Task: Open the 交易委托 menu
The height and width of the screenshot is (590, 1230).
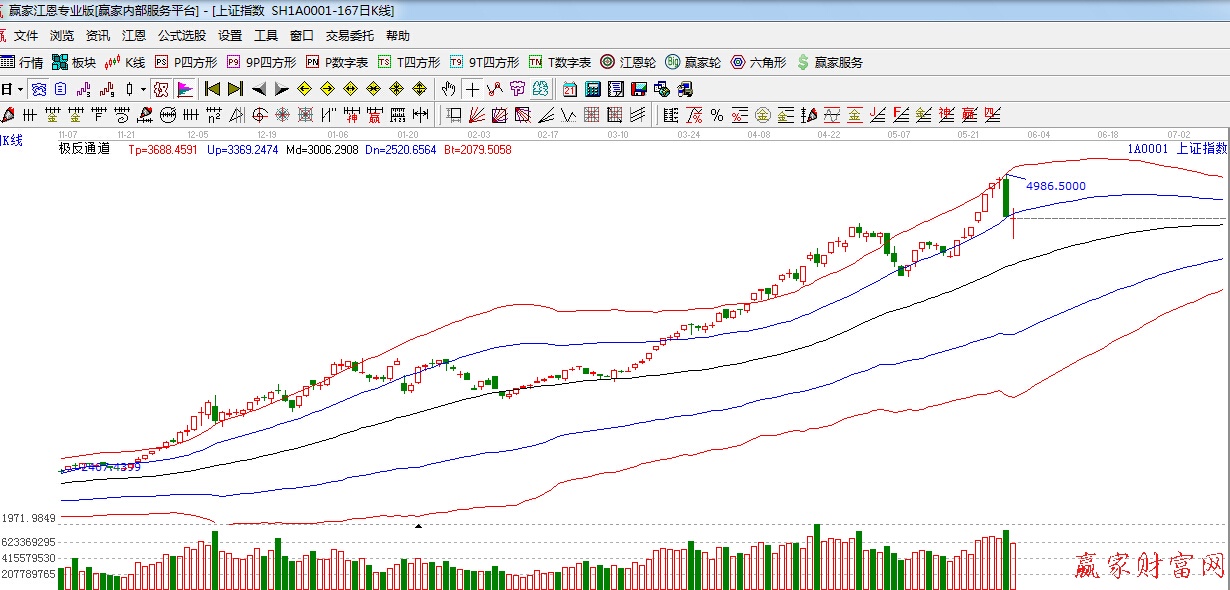Action: 349,36
